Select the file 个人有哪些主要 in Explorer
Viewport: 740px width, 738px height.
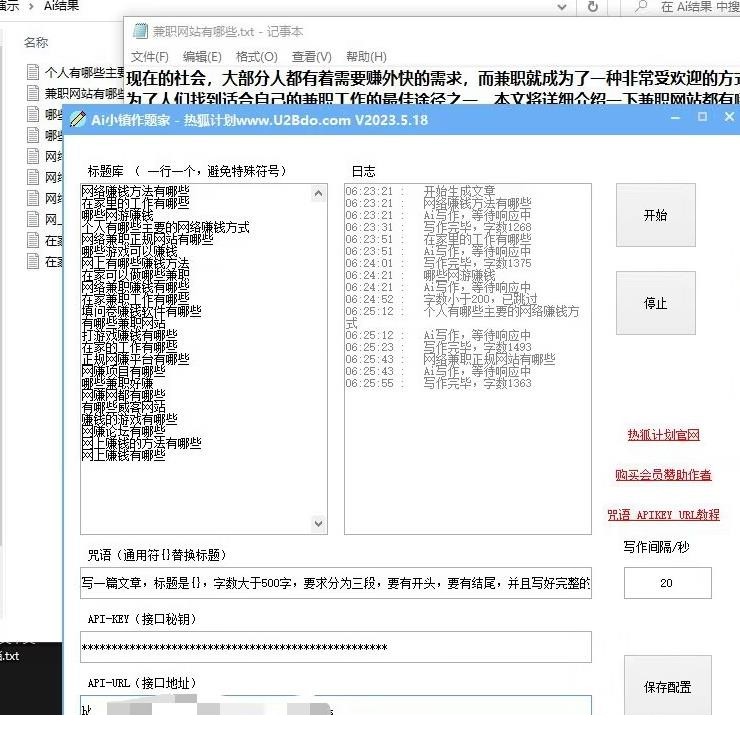pos(76,73)
